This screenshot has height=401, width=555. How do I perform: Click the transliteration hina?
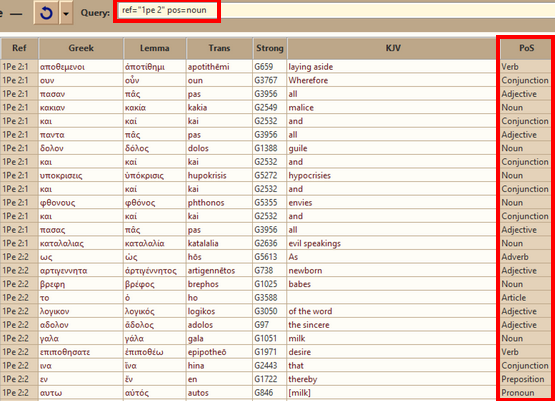(196, 366)
